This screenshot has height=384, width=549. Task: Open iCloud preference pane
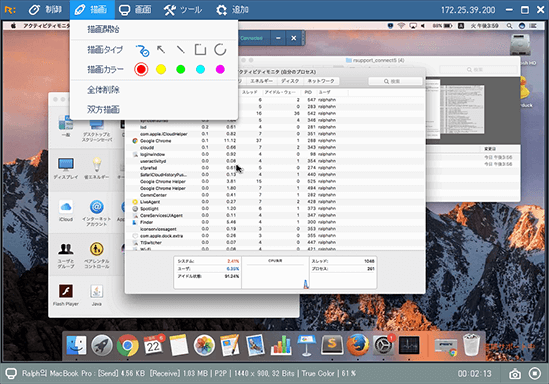click(x=66, y=210)
